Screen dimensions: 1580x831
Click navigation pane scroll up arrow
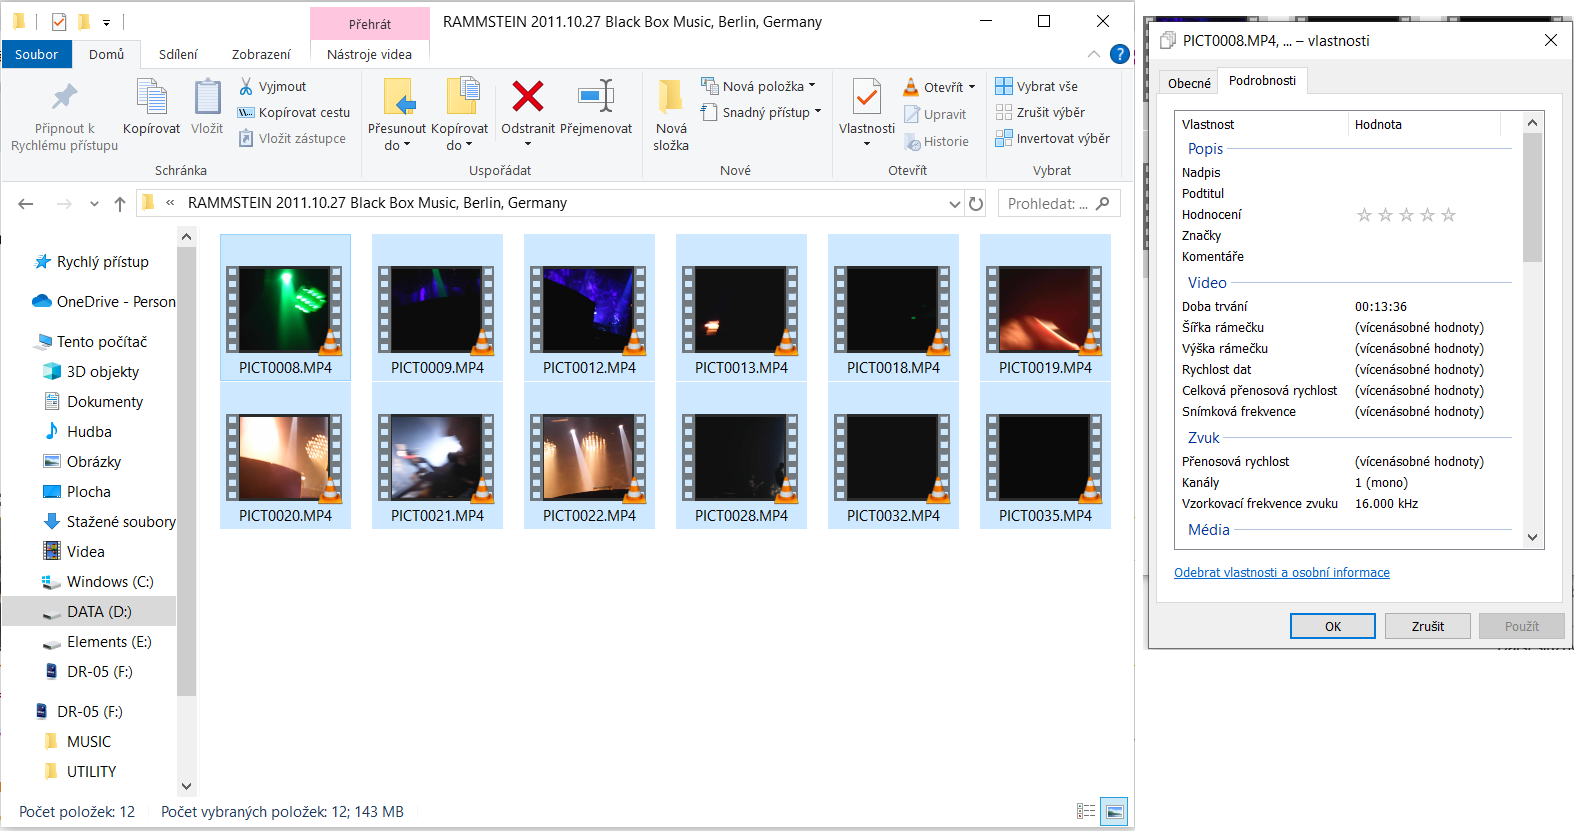click(x=186, y=237)
